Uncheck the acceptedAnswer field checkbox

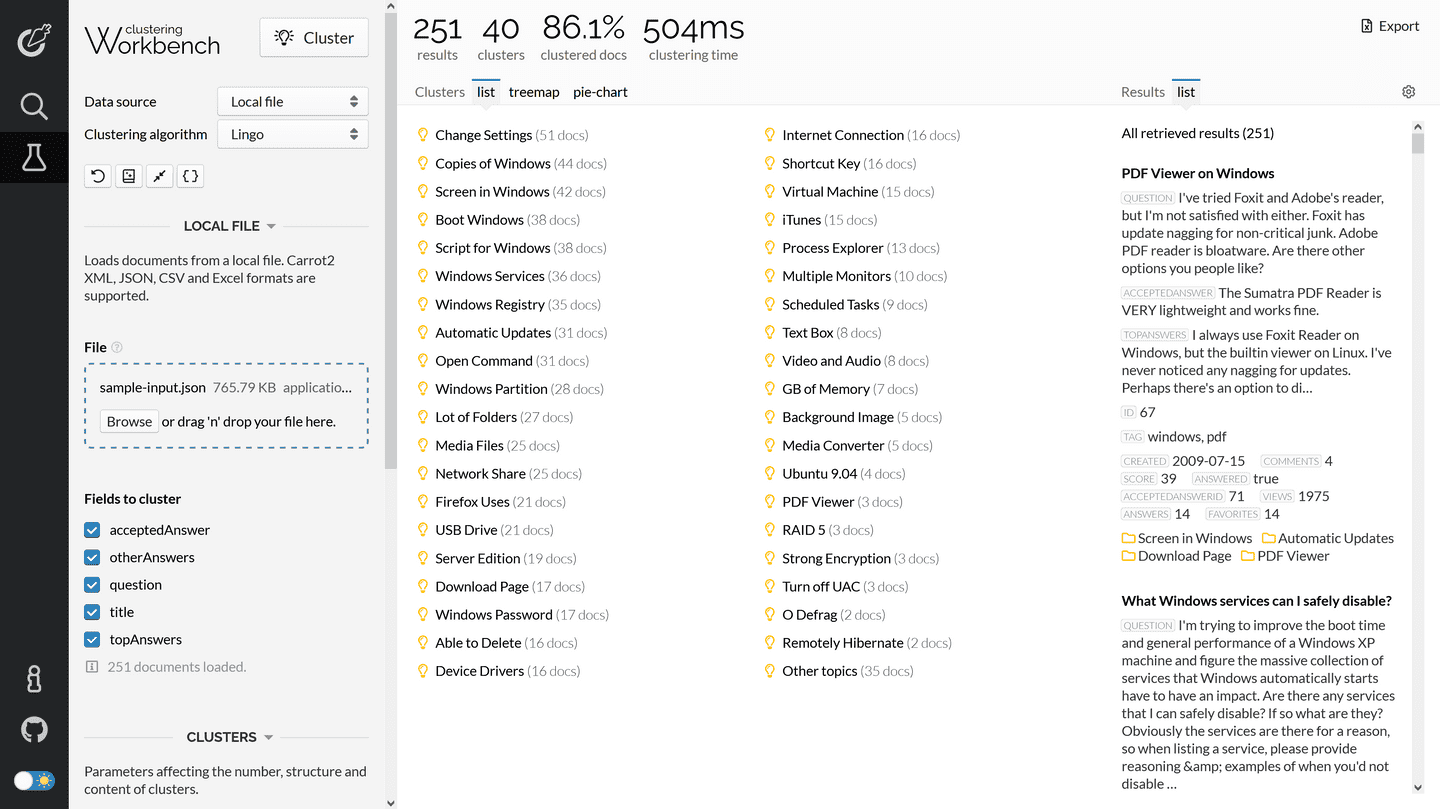coord(92,530)
